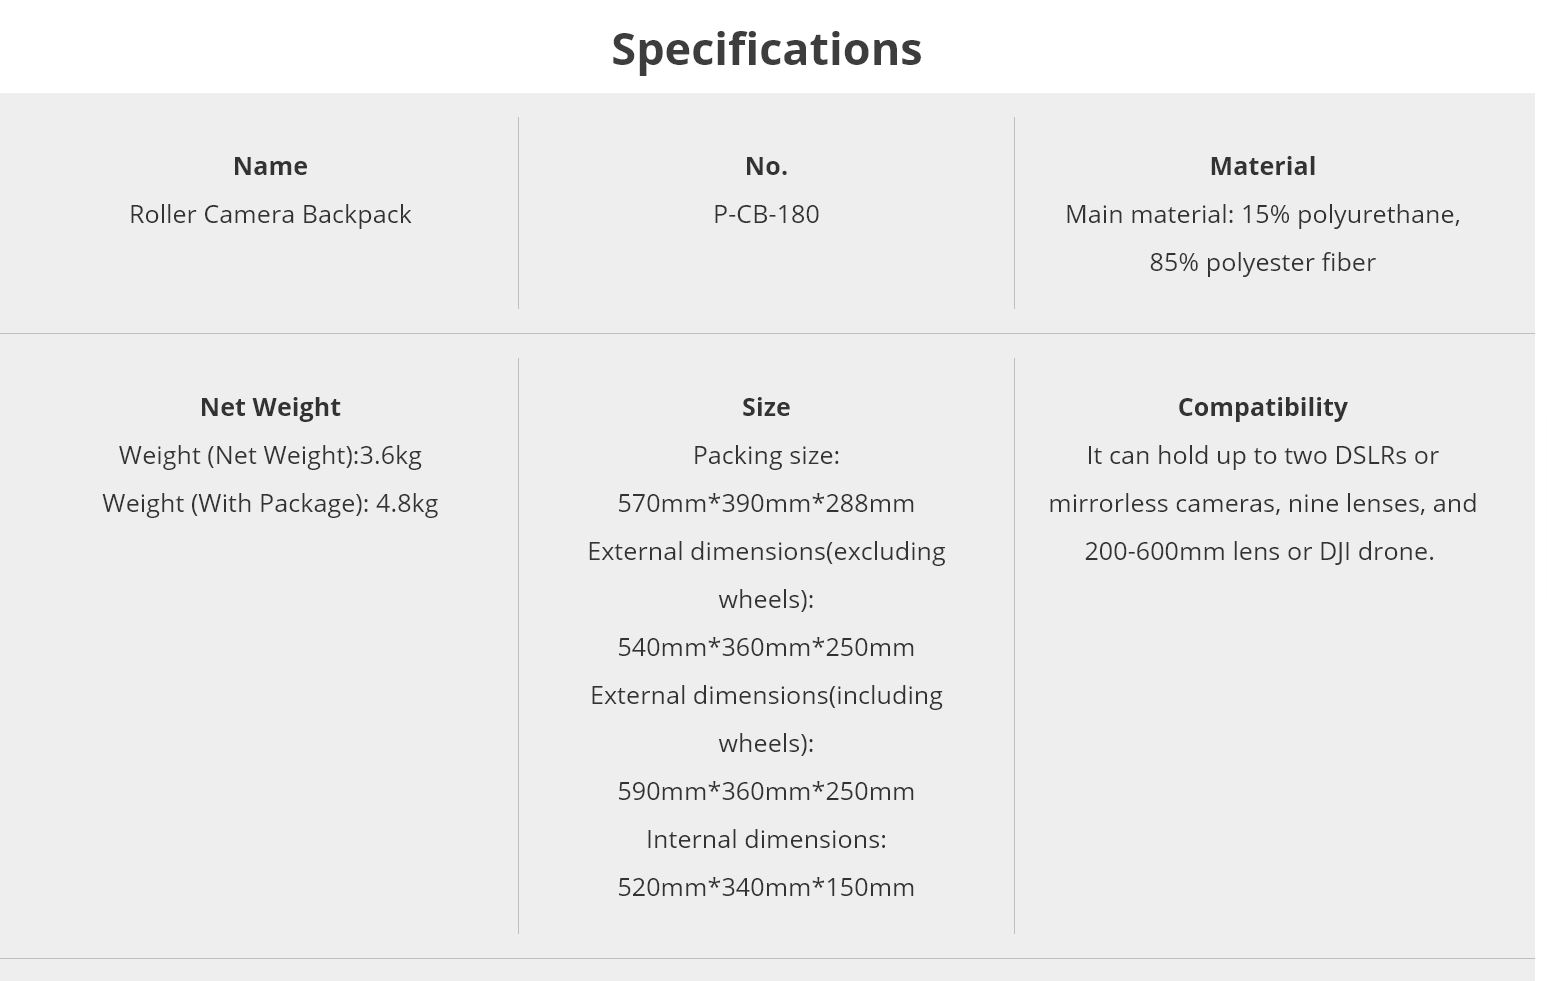Click the Internal dimensions label
Image resolution: width=1547 pixels, height=981 pixels.
[x=766, y=839]
